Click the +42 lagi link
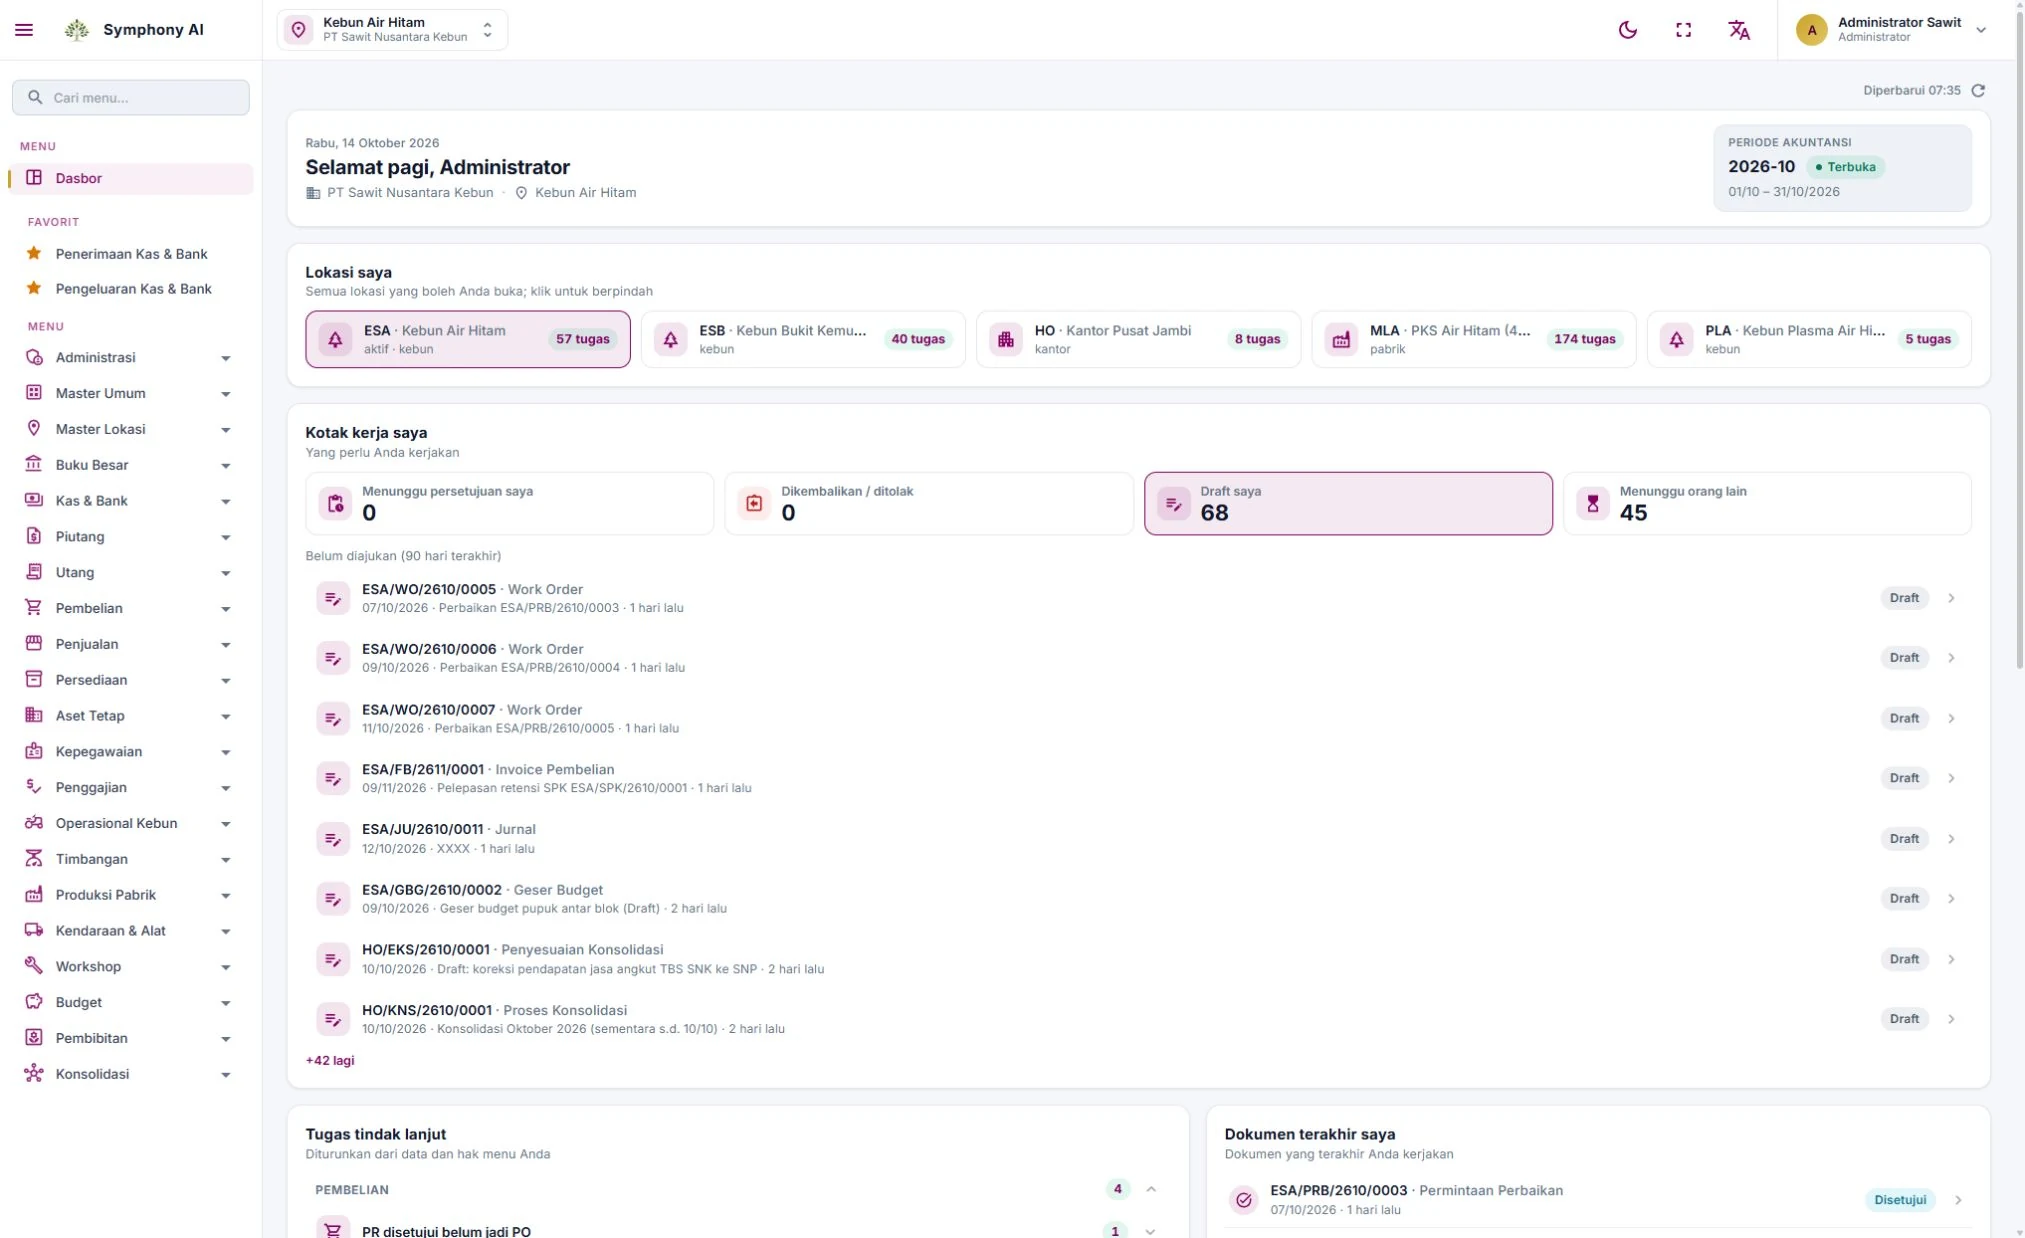The width and height of the screenshot is (2025, 1238). click(x=330, y=1060)
